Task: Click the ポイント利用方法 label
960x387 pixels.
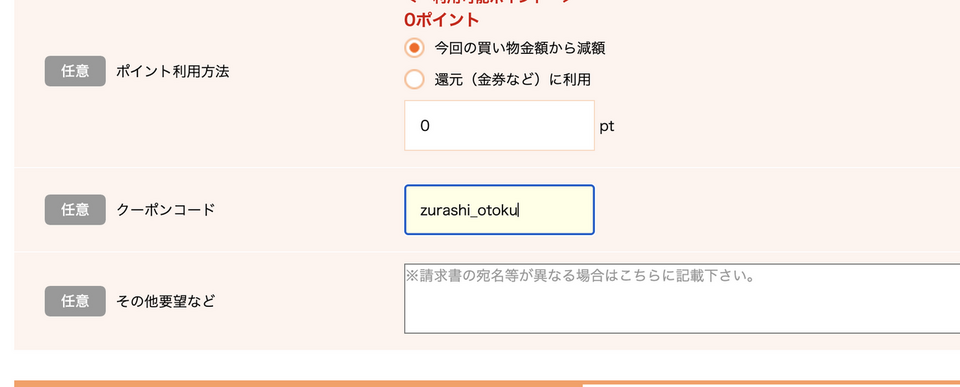Action: 173,72
